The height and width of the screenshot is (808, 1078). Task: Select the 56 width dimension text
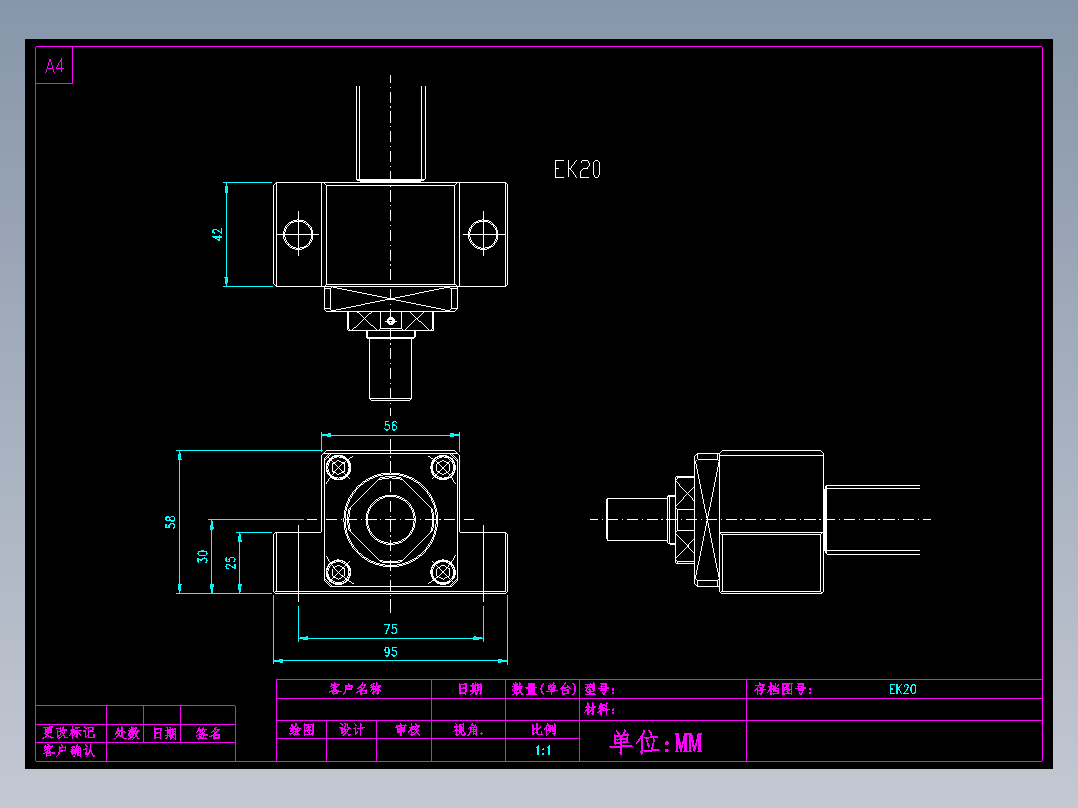[390, 426]
